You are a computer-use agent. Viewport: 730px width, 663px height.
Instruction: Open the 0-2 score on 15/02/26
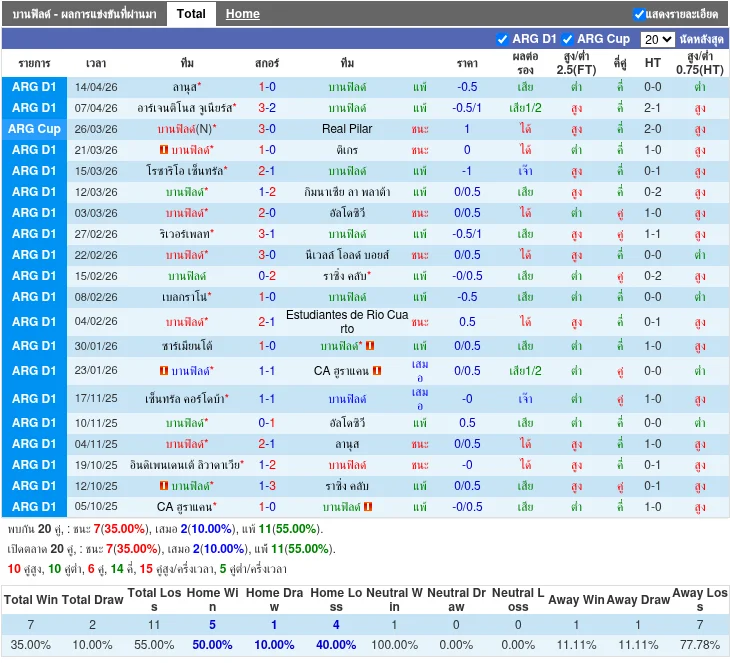point(267,276)
